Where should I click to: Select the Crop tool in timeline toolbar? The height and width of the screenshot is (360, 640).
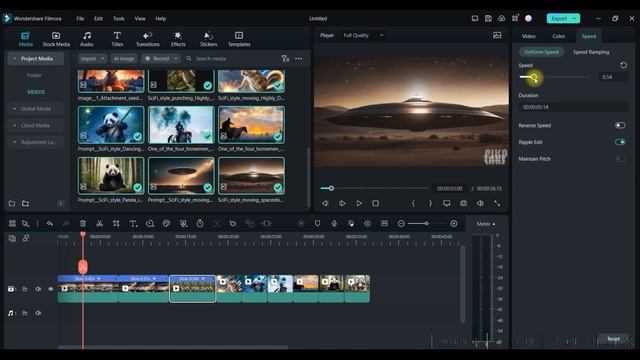coord(116,224)
